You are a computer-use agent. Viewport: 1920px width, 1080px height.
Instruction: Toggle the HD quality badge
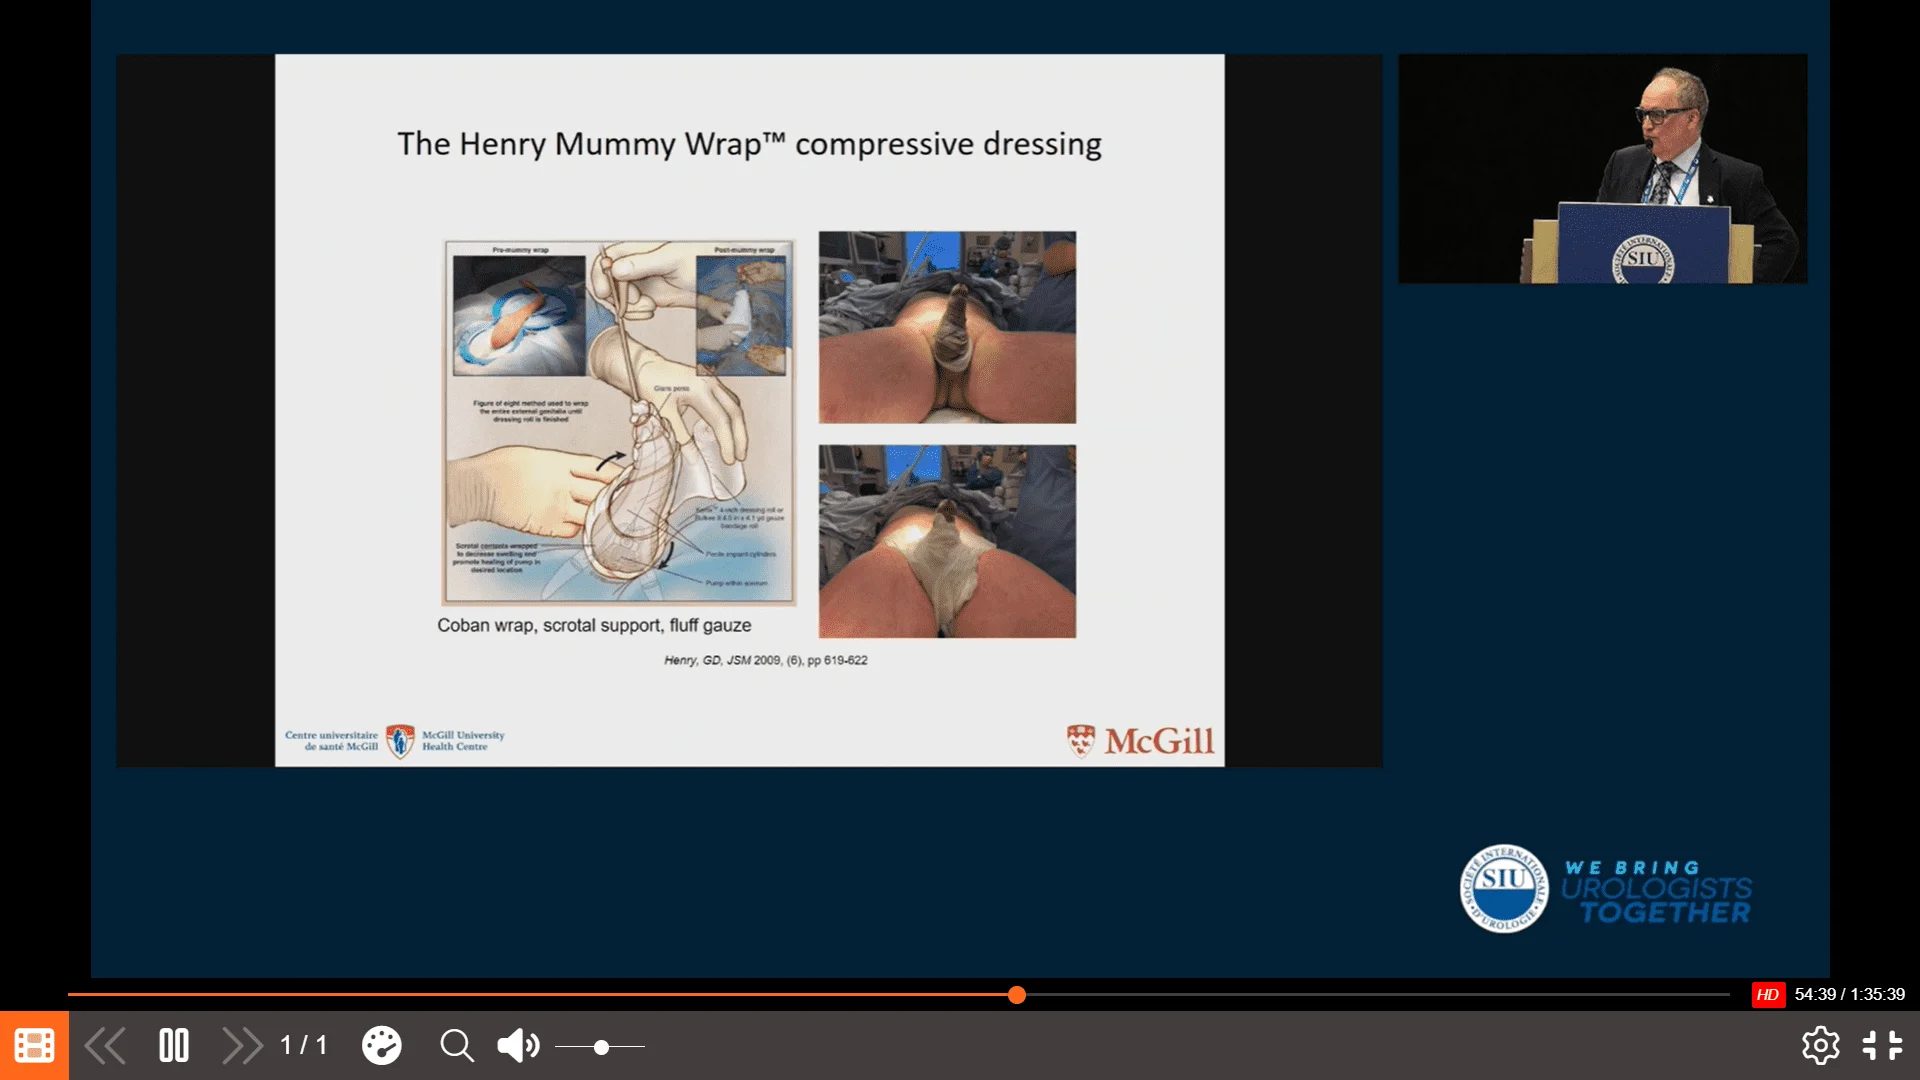(1767, 994)
